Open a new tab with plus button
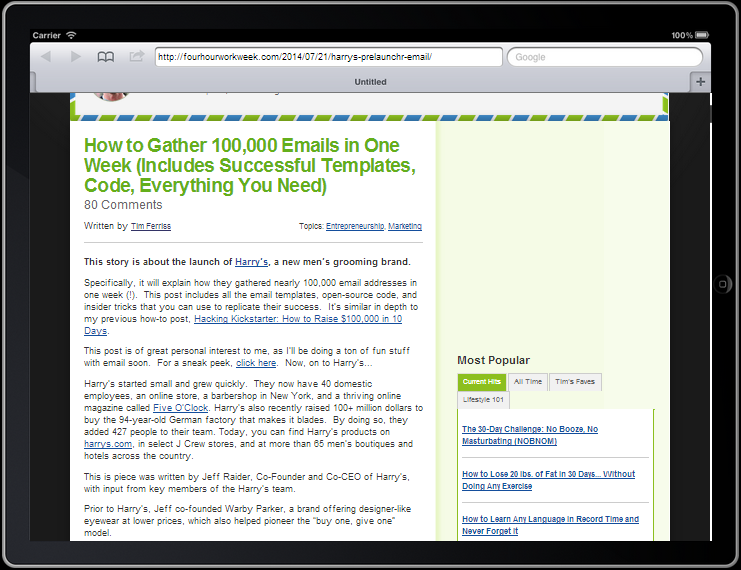 700,82
